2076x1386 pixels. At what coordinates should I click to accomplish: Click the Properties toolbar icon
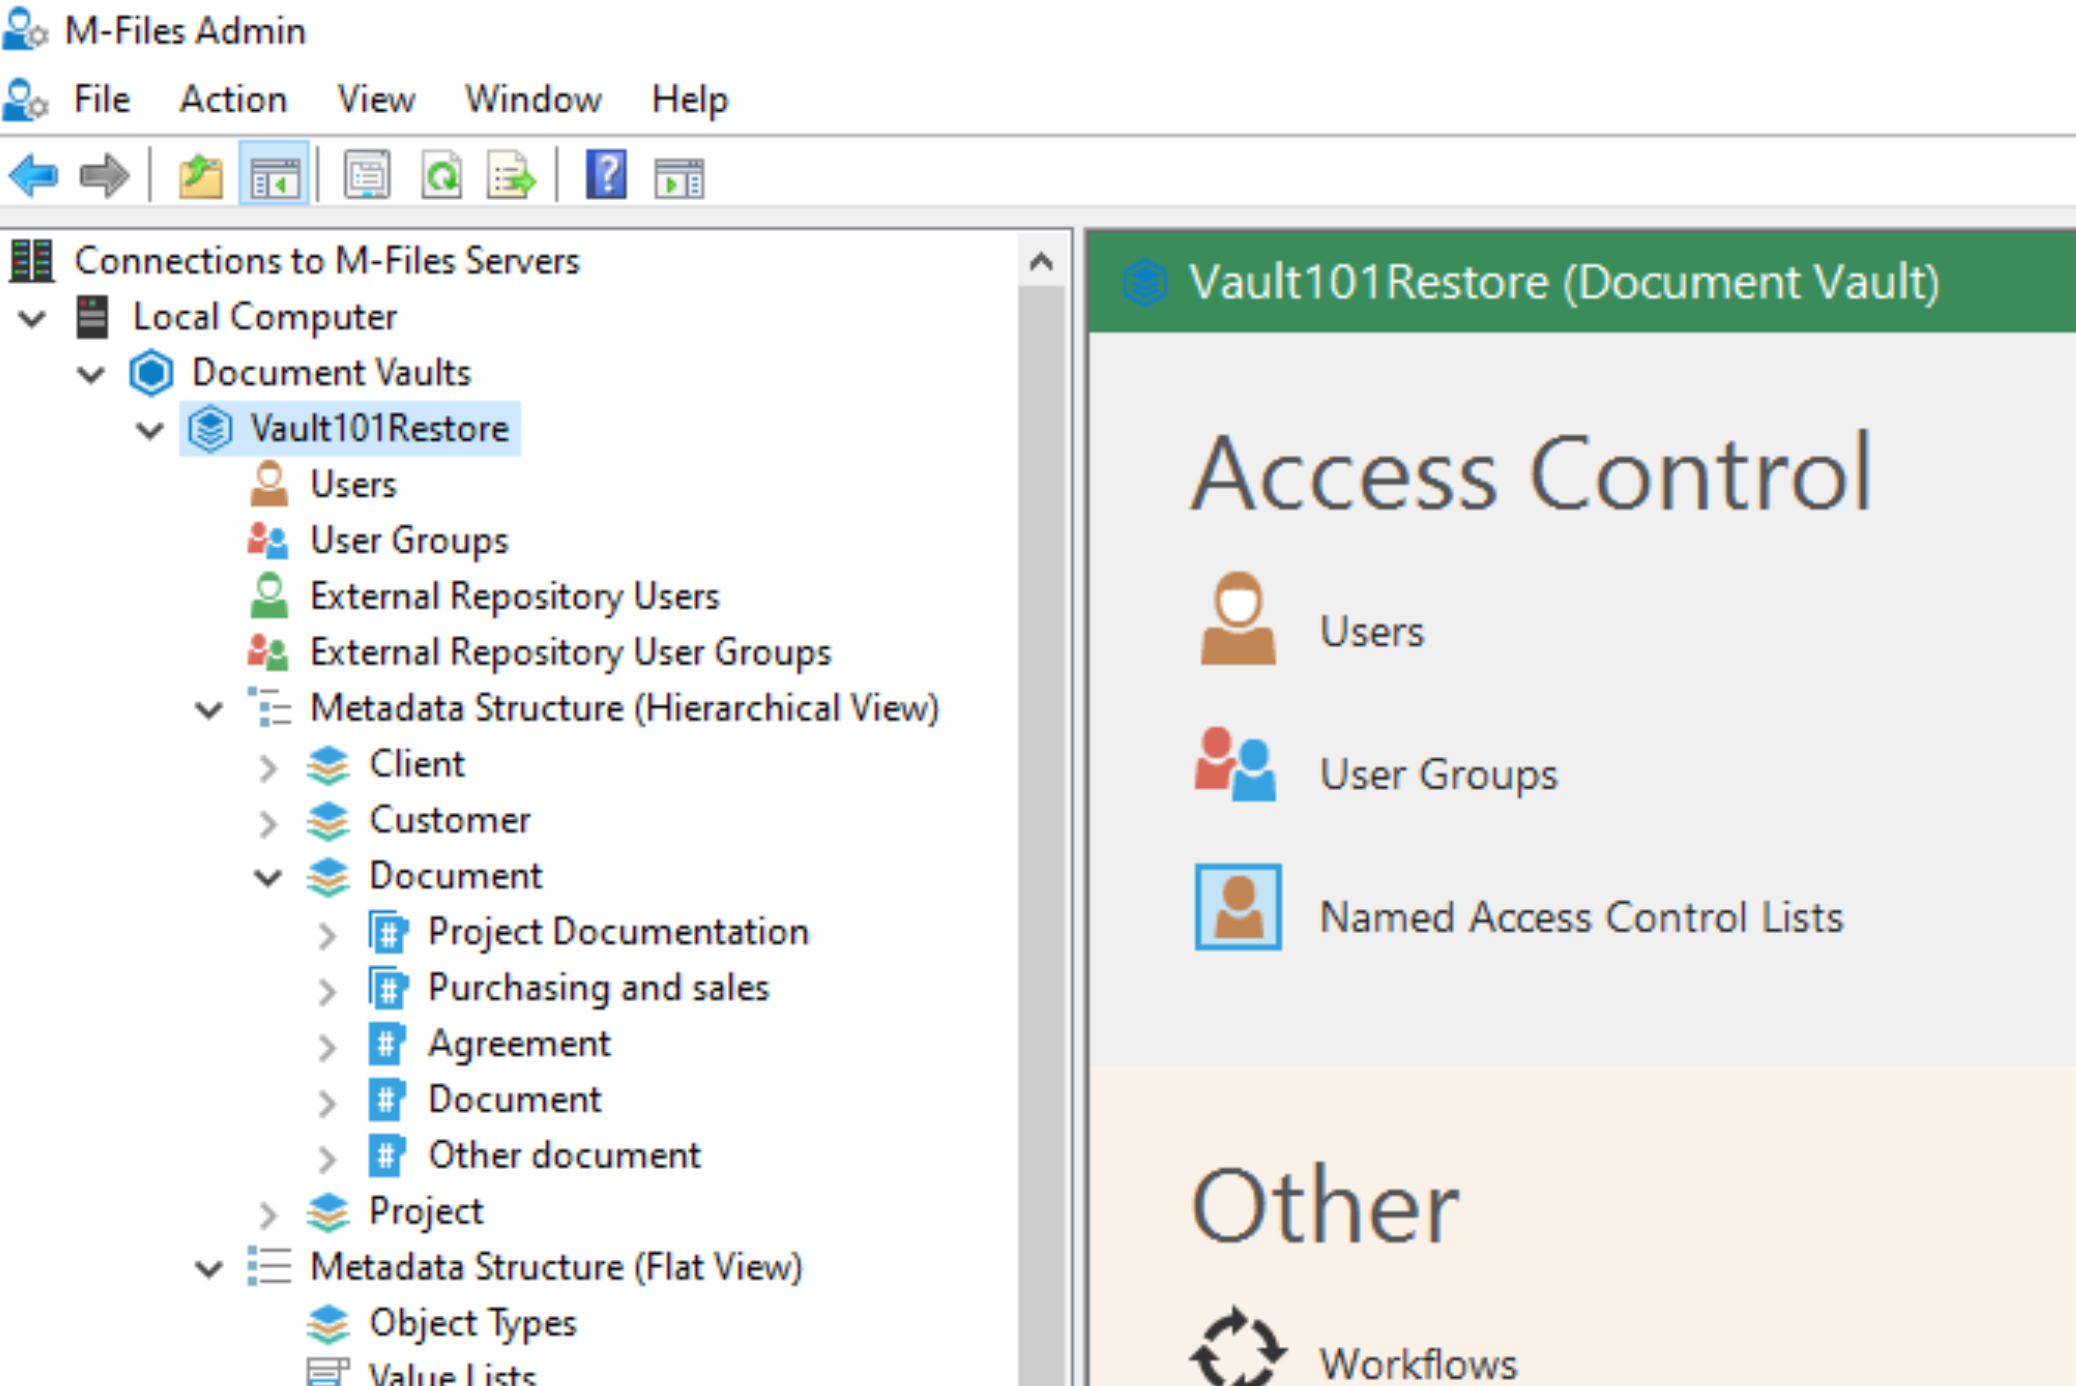[367, 176]
